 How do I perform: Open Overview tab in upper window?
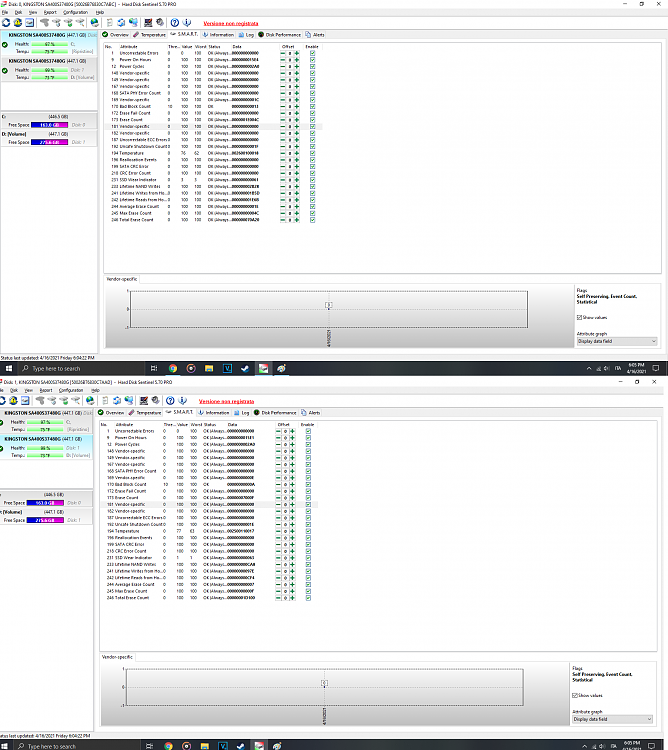click(115, 35)
